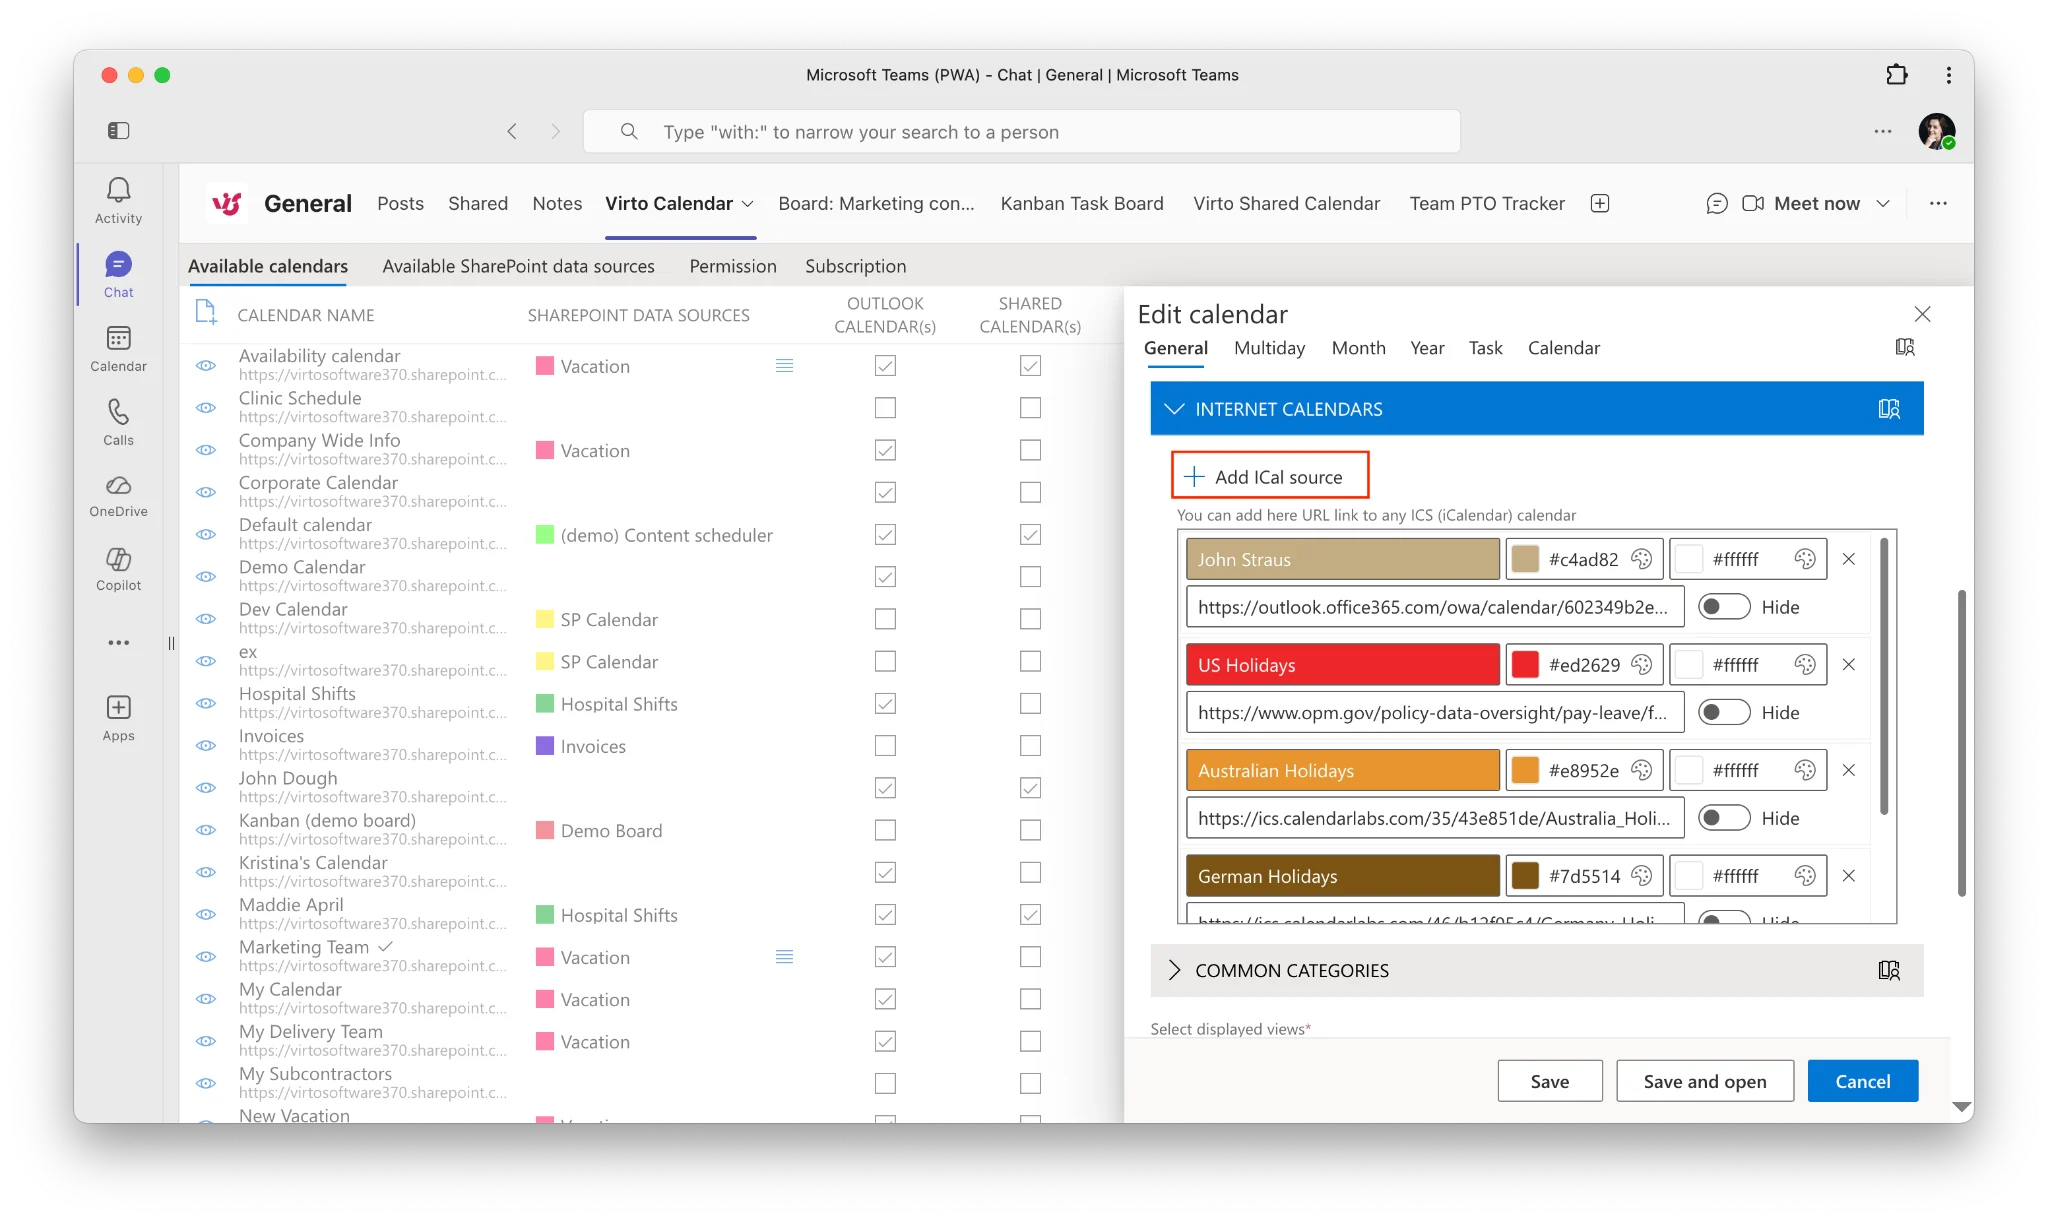The height and width of the screenshot is (1221, 2048).
Task: Select the Multiday tab in Edit calendar
Action: pos(1269,348)
